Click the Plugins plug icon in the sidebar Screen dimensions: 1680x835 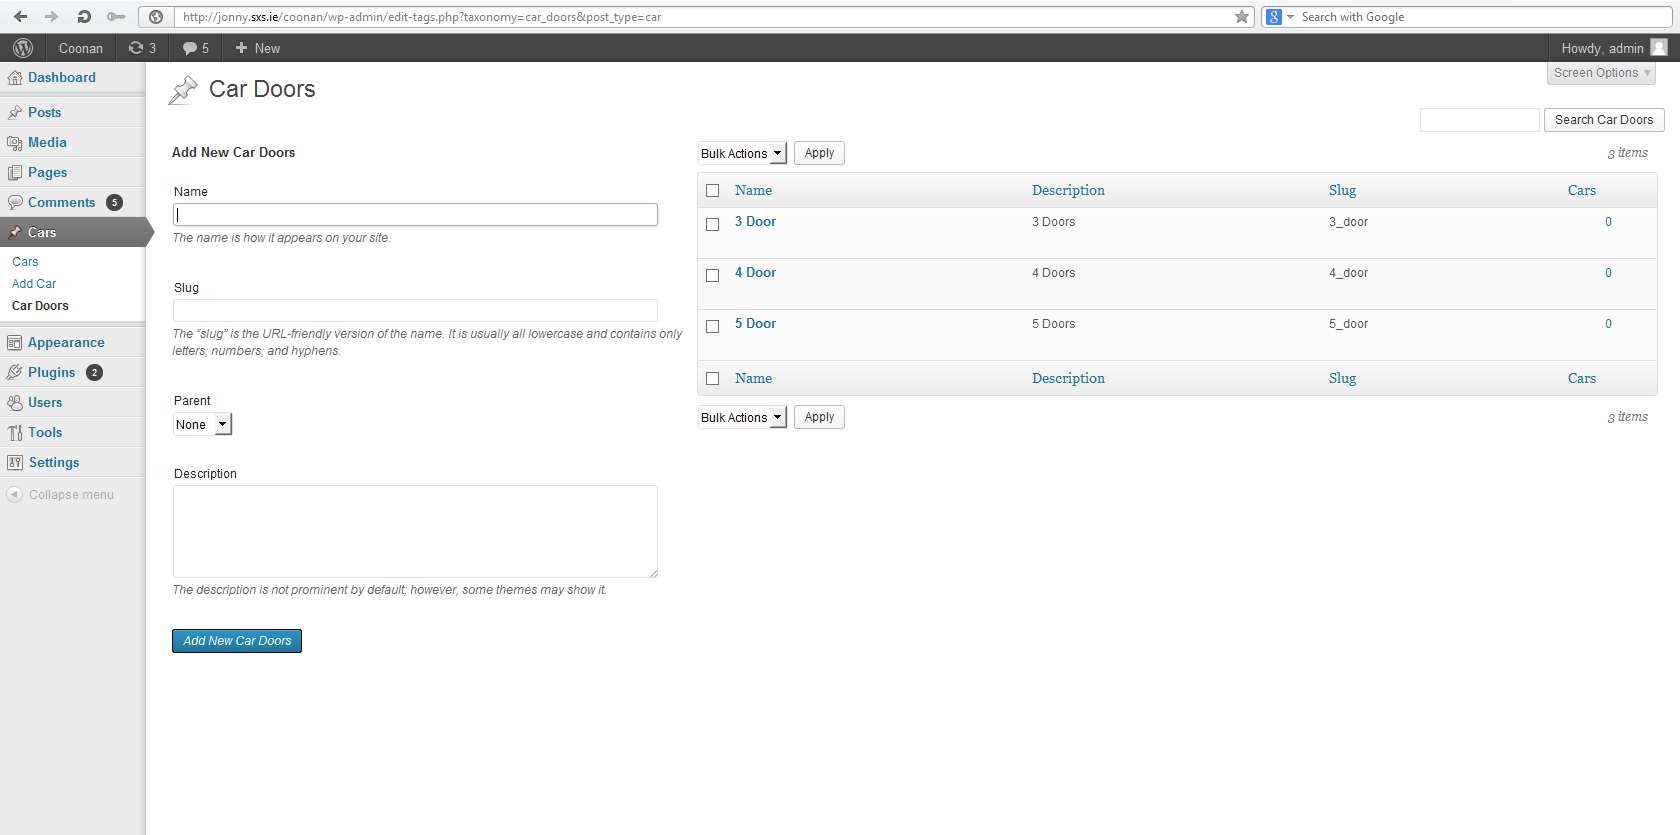14,372
